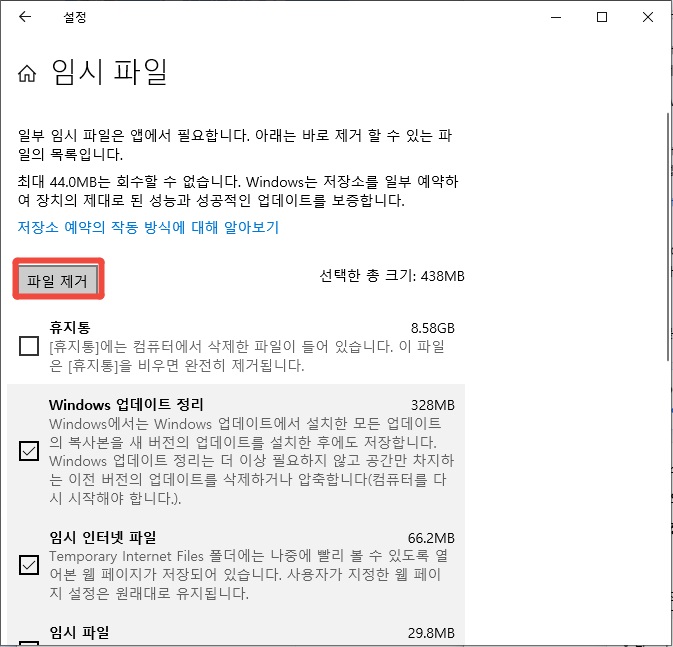Click the 설정 window title
This screenshot has width=673, height=647.
(x=75, y=17)
